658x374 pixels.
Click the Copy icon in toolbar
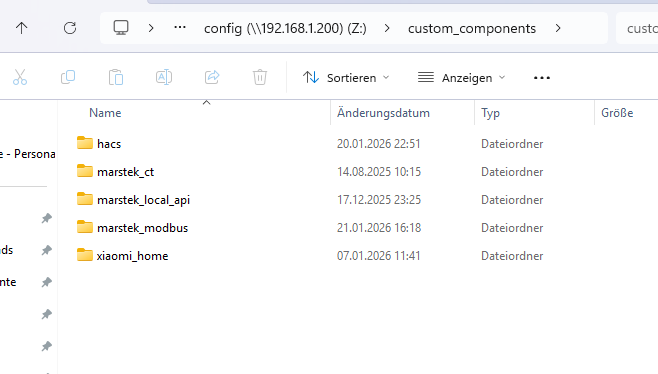tap(68, 77)
